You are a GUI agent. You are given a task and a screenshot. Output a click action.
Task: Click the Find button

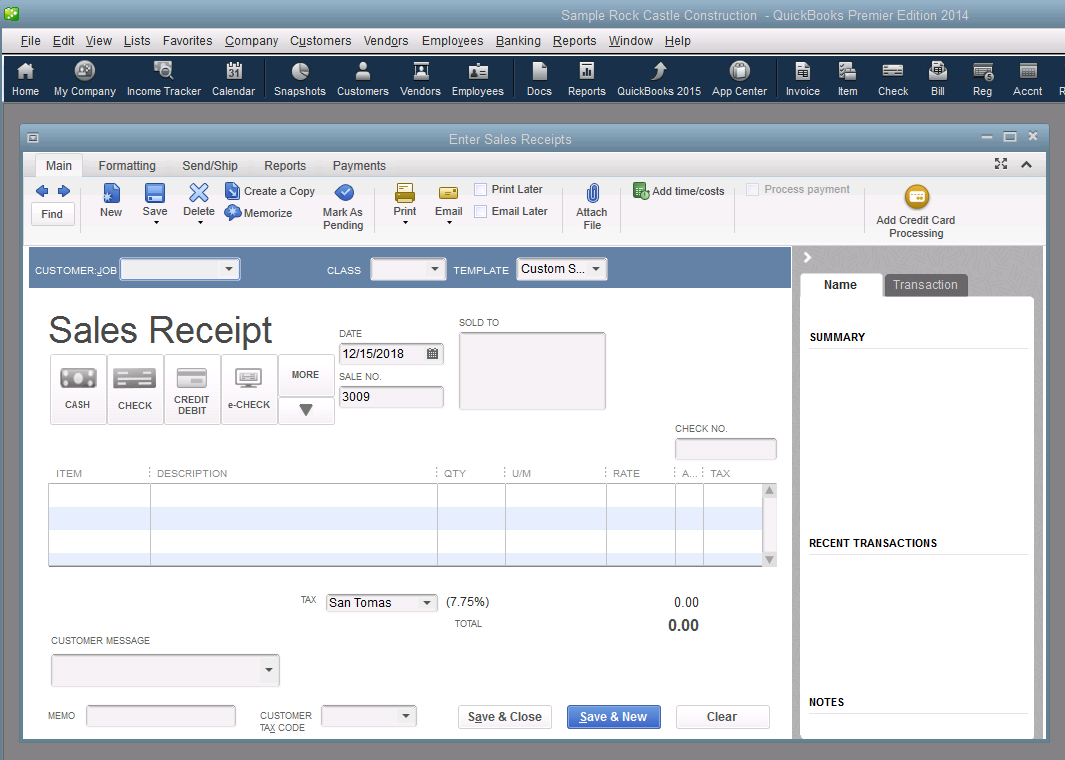(x=52, y=214)
